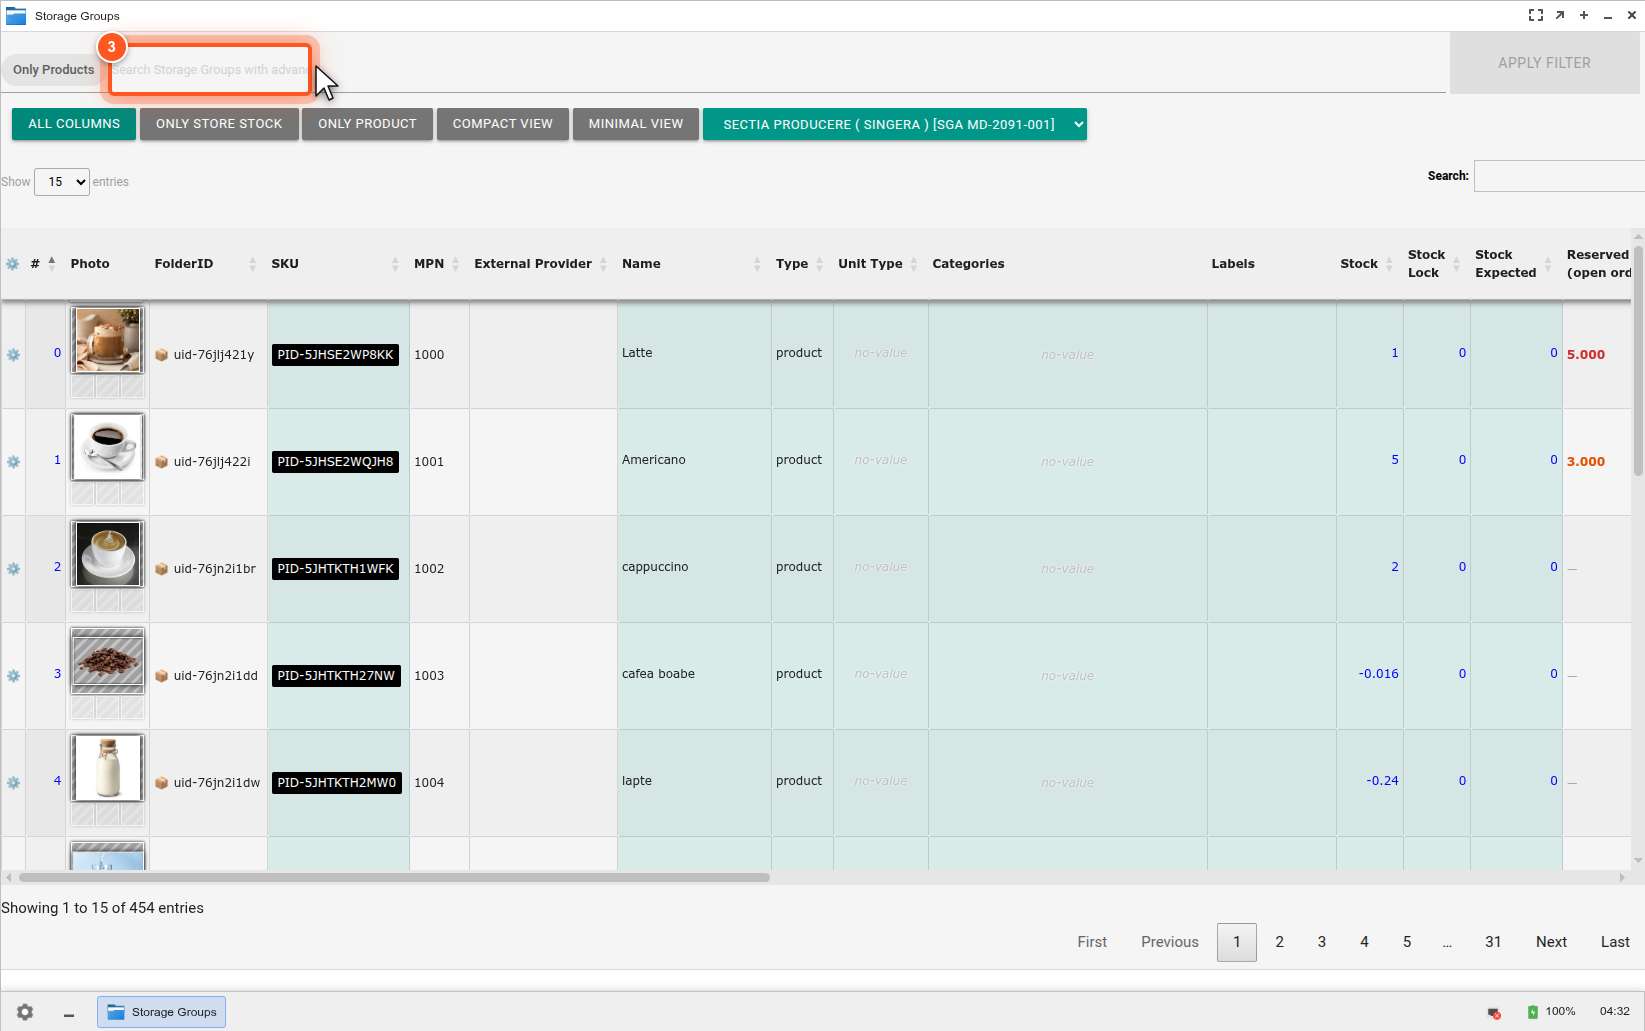The image size is (1645, 1031).
Task: Click the horizontal table scrollbar
Action: click(x=394, y=878)
